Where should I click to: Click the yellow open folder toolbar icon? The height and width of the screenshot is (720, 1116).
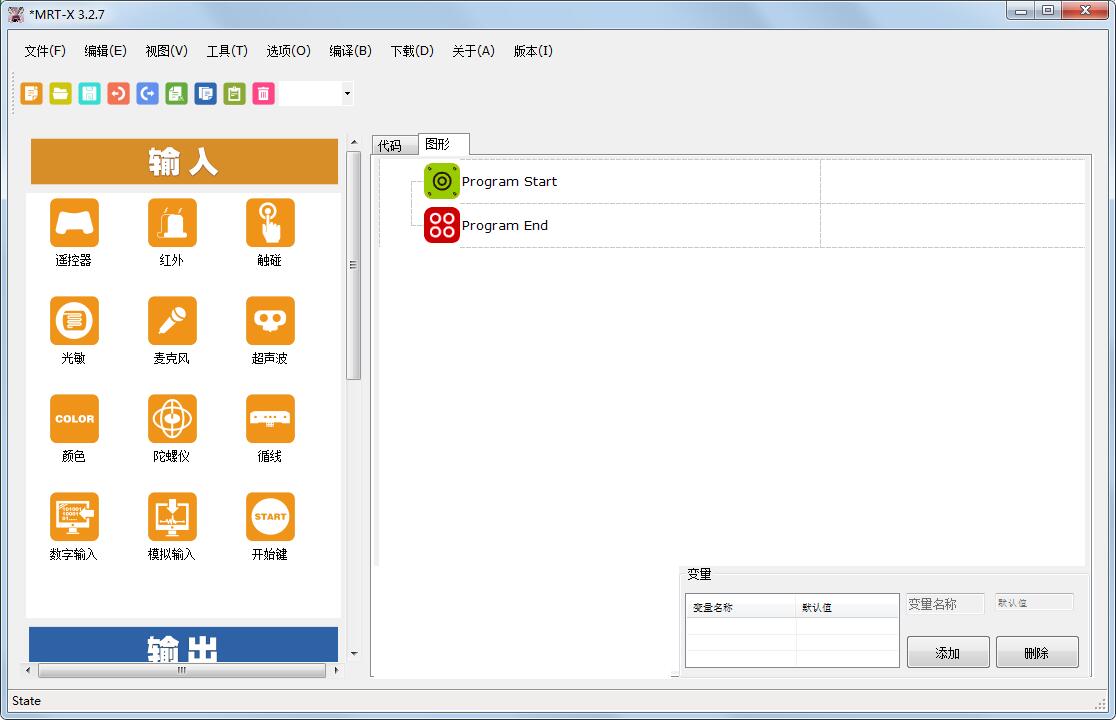click(x=60, y=93)
